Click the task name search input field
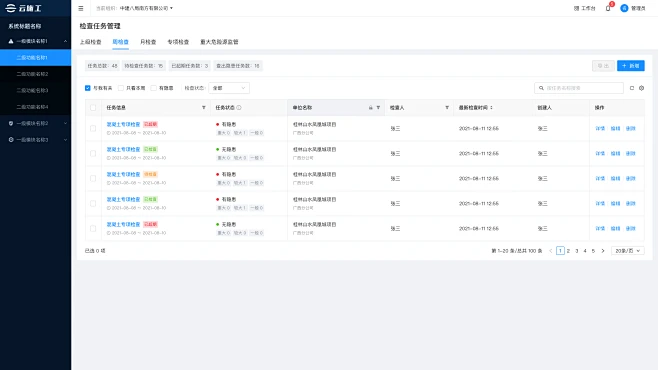Image resolution: width=658 pixels, height=370 pixels. (579, 88)
